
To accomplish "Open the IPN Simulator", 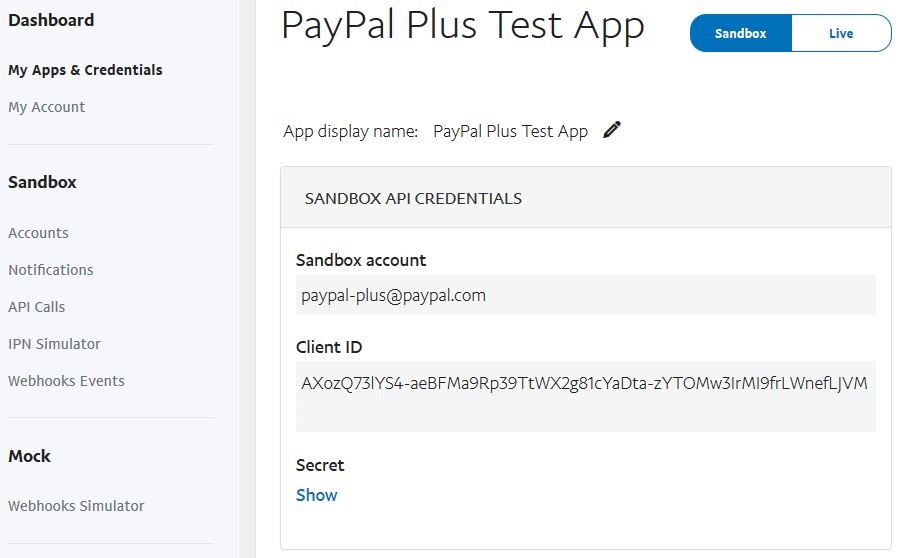I will pos(55,344).
